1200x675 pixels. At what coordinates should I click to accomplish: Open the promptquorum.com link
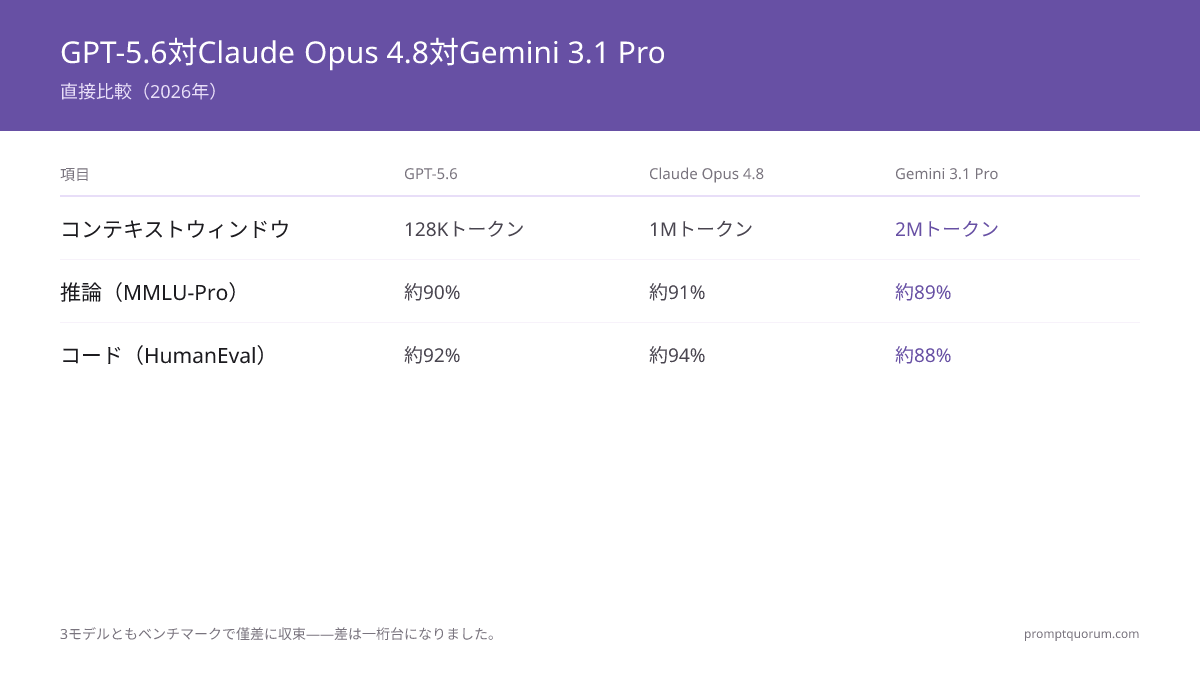click(1081, 634)
